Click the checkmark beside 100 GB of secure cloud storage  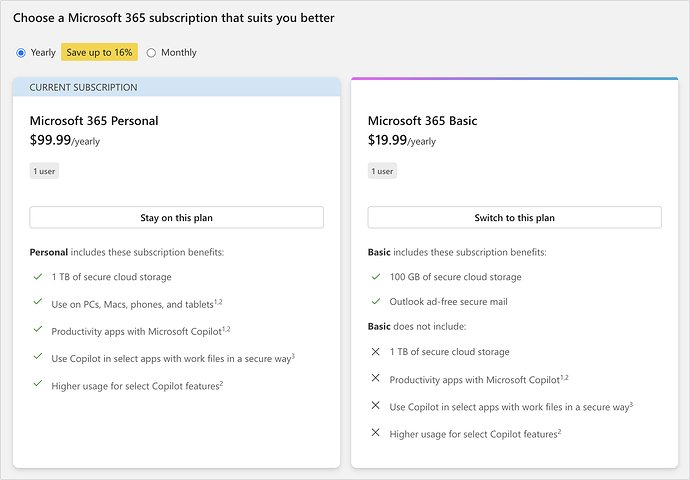point(376,277)
